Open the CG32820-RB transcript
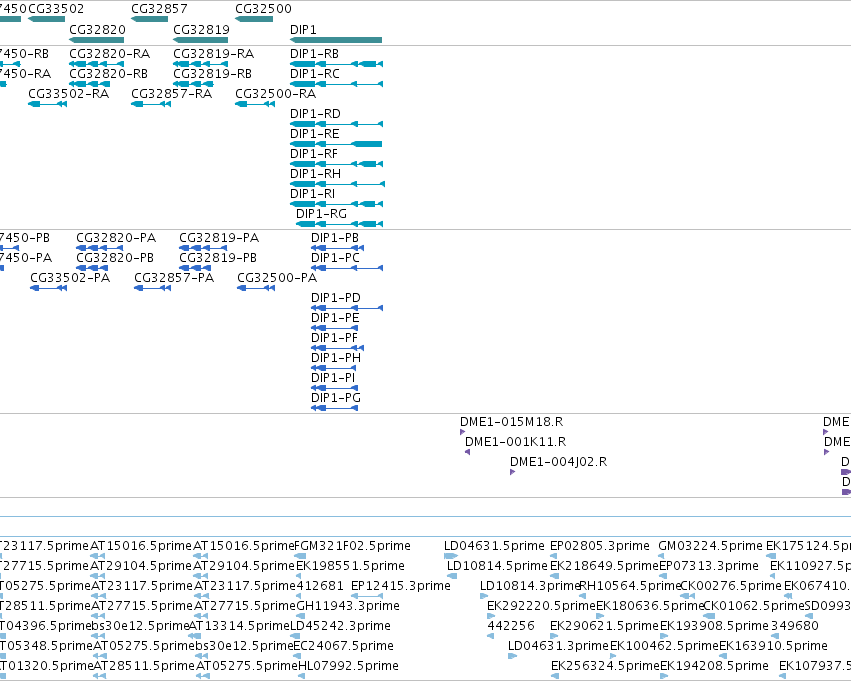The height and width of the screenshot is (681, 851). pos(90,84)
